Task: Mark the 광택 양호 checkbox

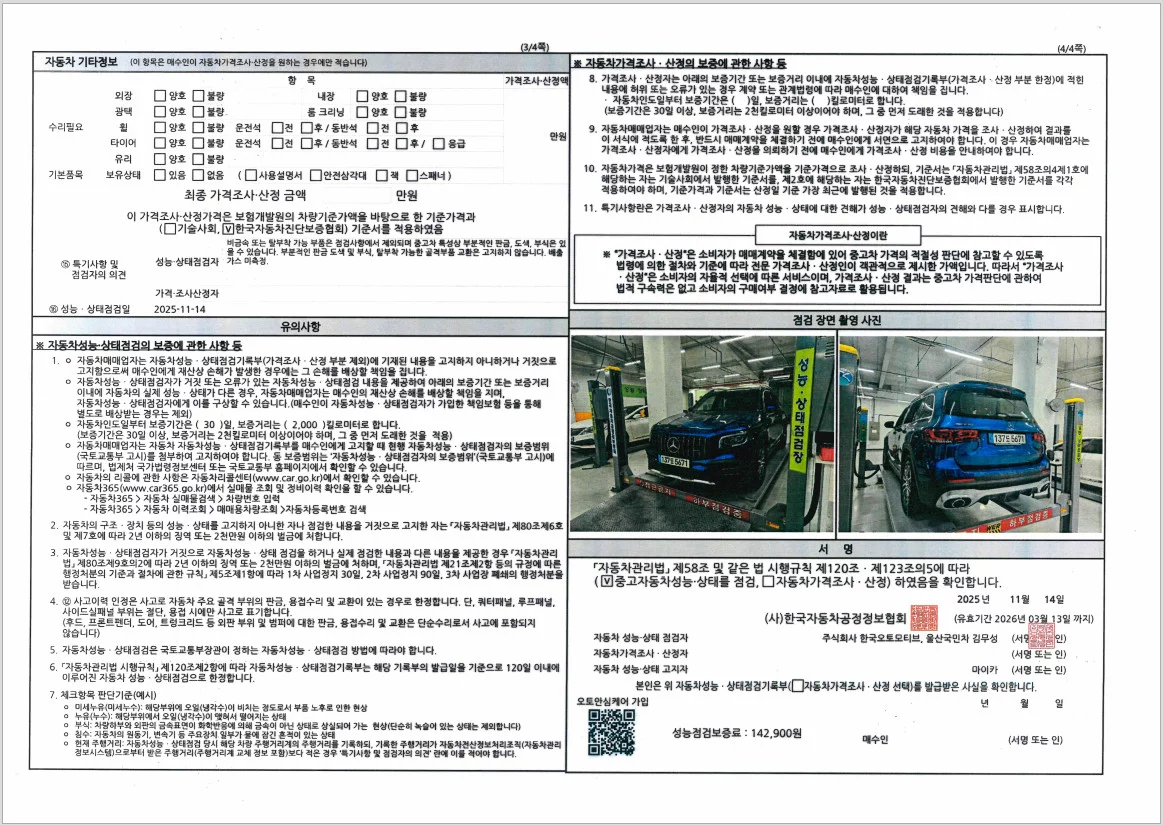Action: pos(160,112)
